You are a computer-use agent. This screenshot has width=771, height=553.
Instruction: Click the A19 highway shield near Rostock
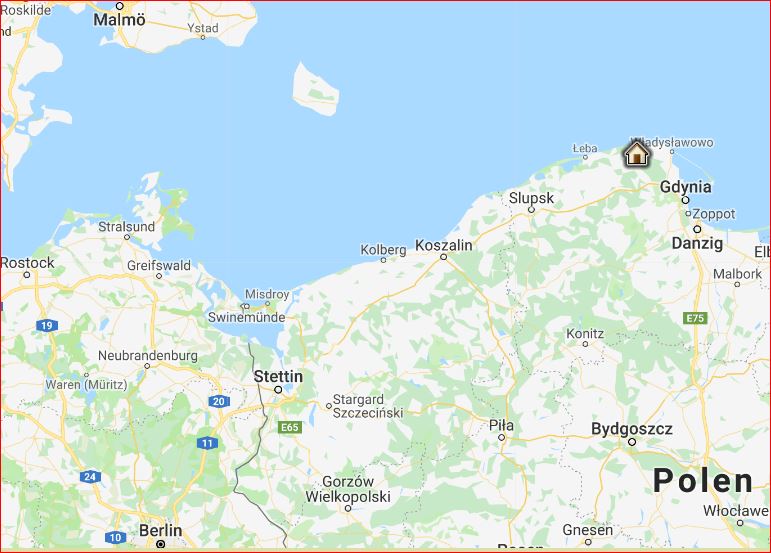click(x=47, y=325)
